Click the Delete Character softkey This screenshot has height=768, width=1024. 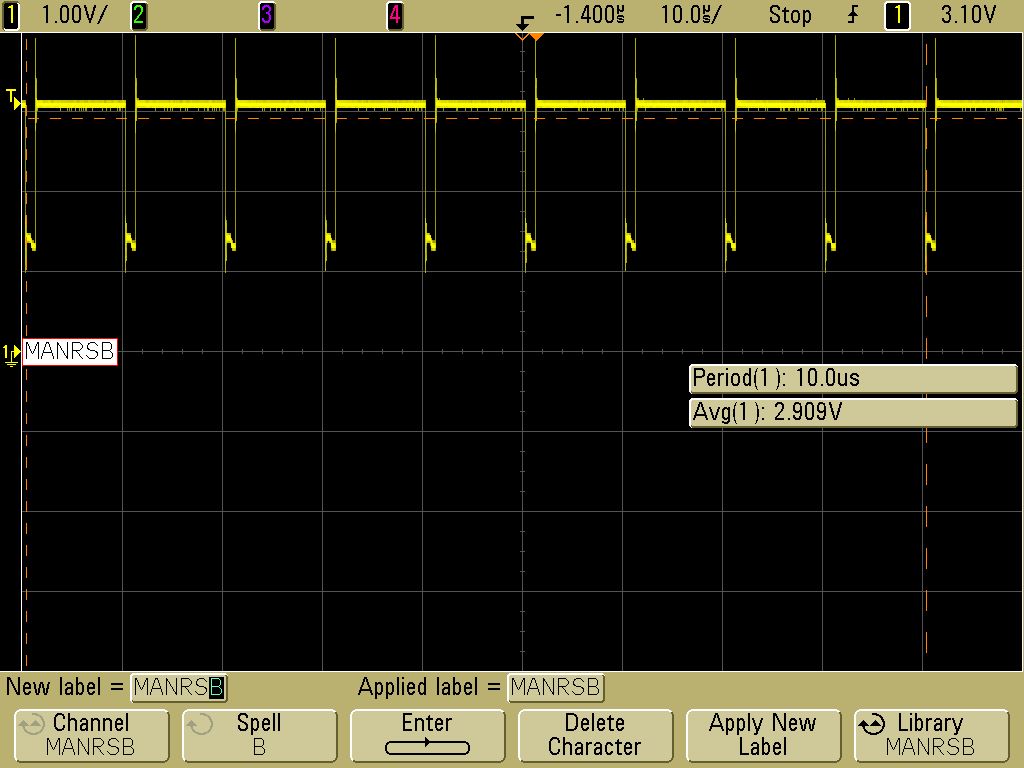click(595, 735)
